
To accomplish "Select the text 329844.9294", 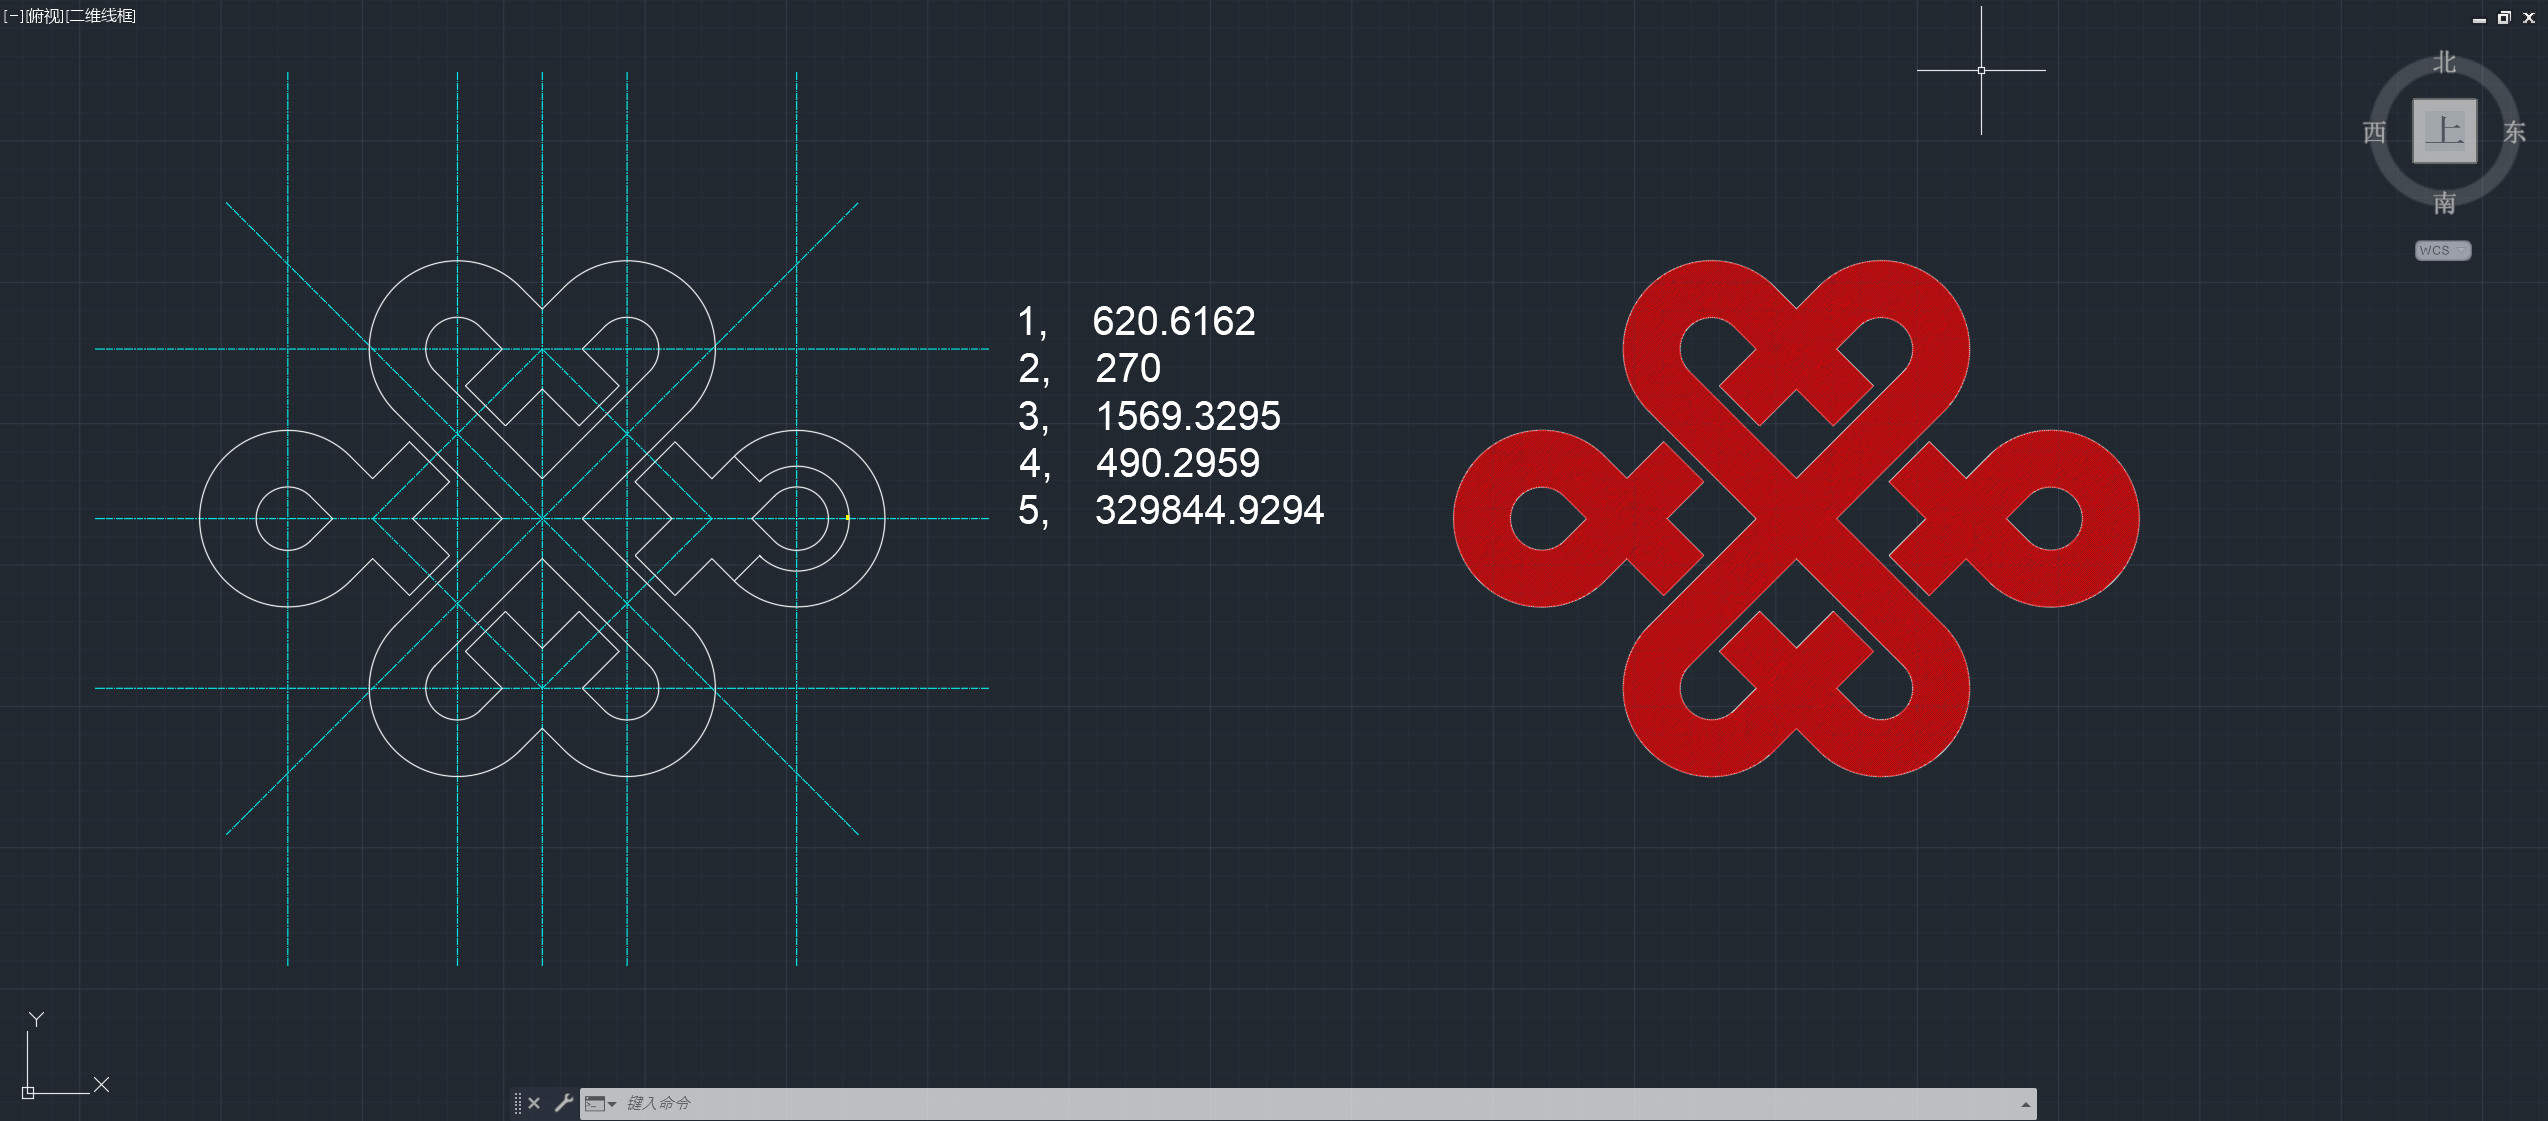I will coord(1209,510).
